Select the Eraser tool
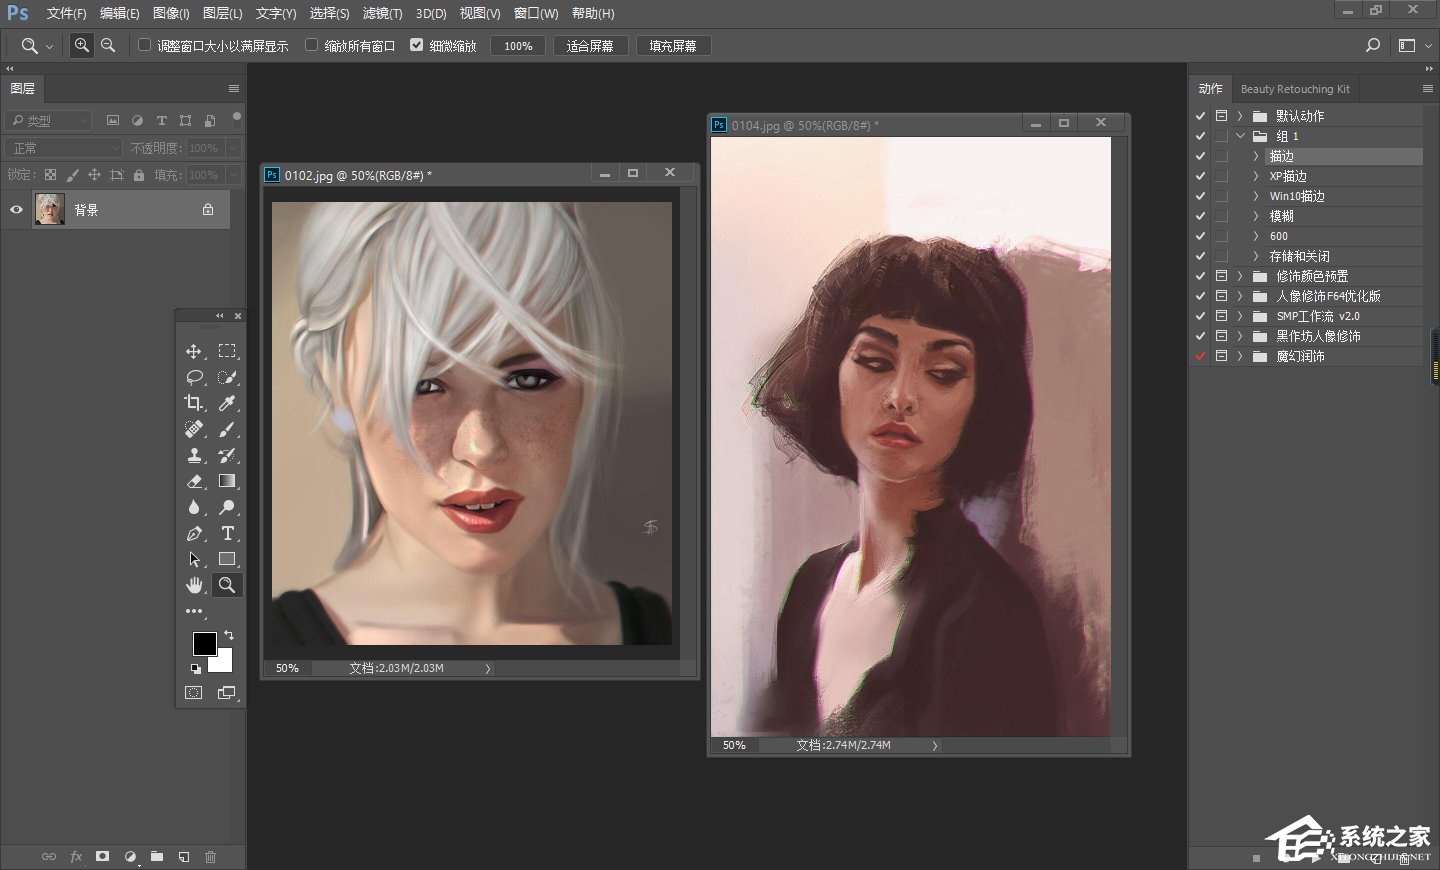 click(194, 481)
